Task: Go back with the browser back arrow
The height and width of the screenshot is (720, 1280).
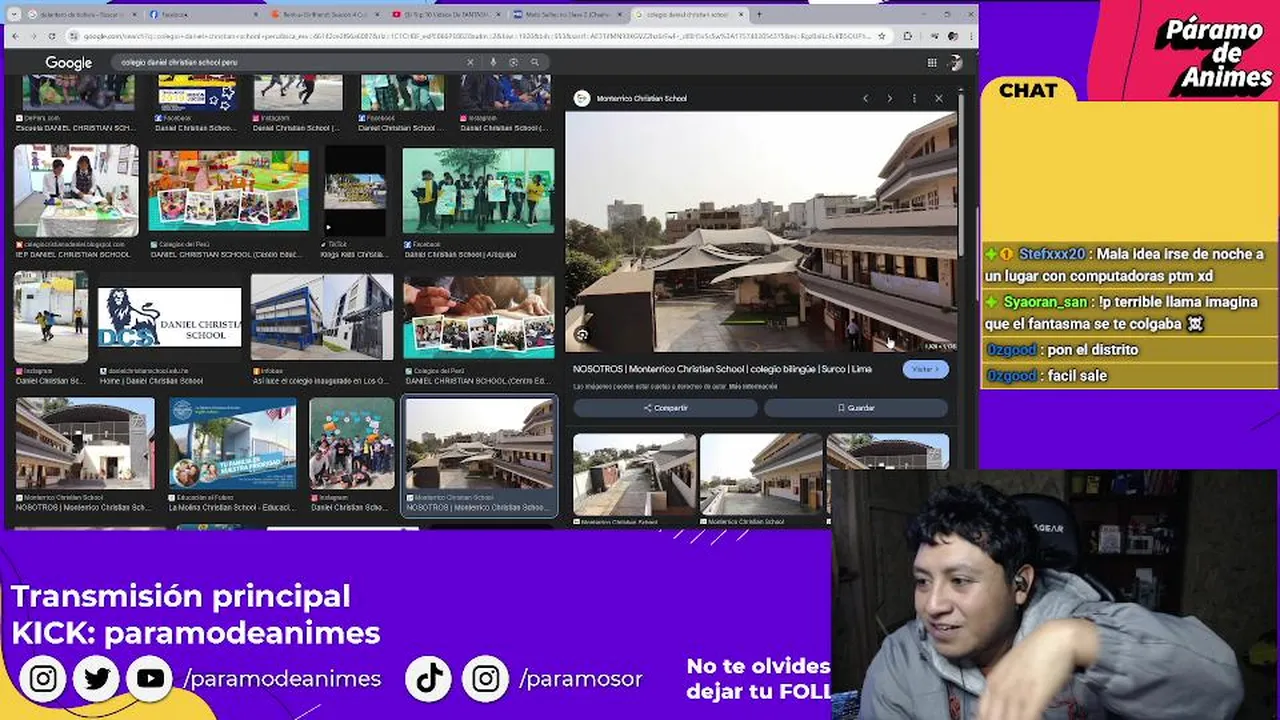Action: pos(17,36)
